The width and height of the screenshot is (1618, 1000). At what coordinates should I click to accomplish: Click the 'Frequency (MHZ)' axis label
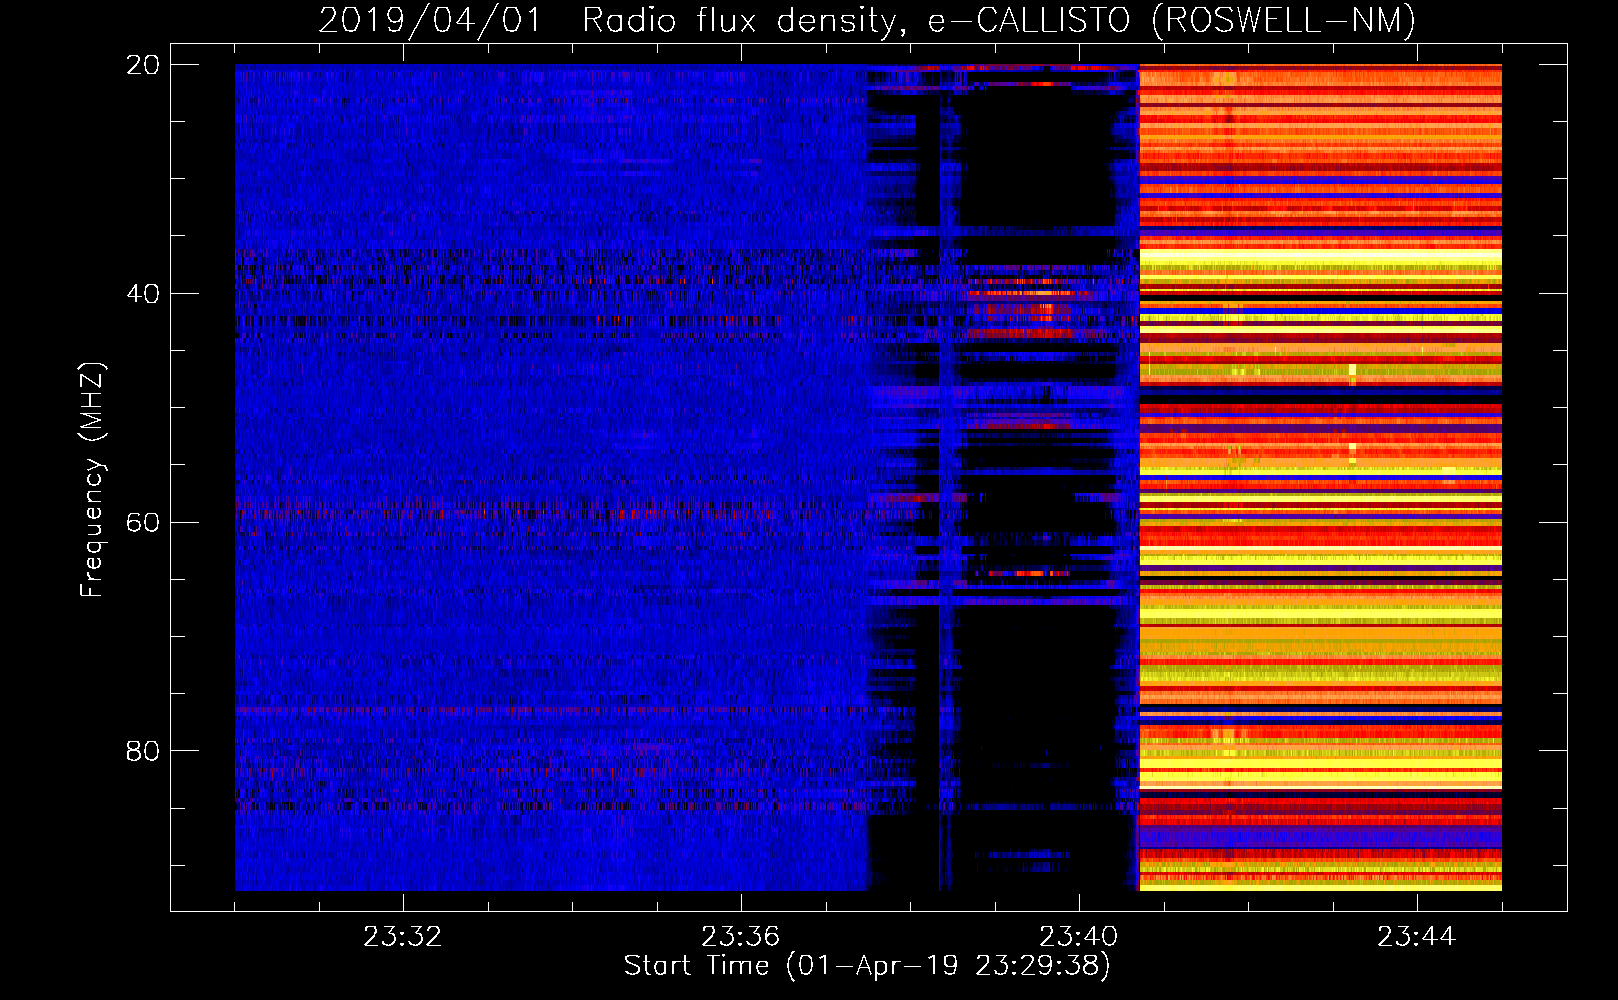click(91, 480)
